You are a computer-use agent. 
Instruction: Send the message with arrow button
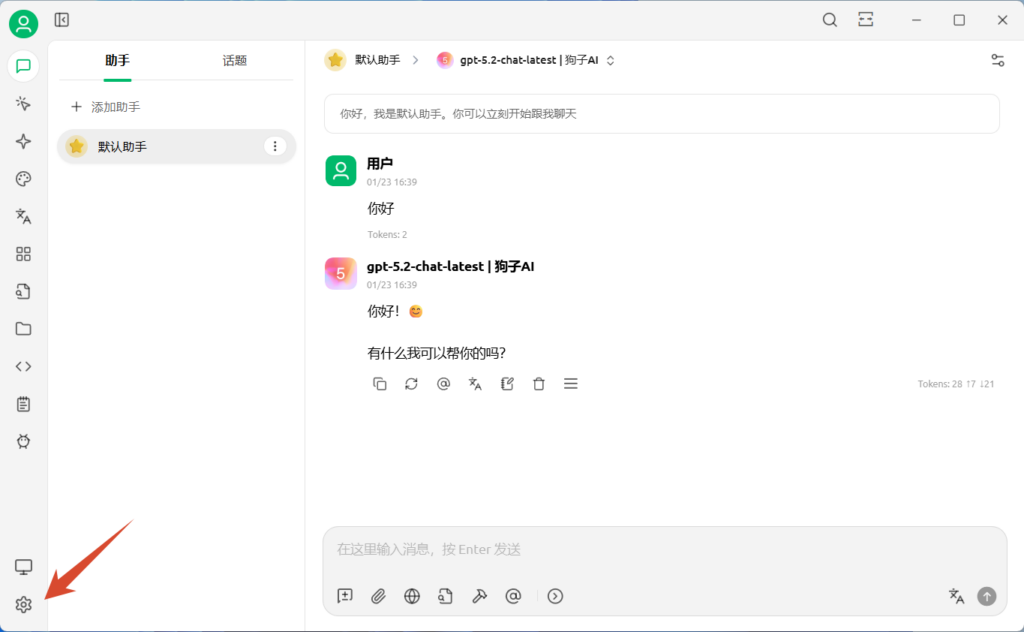(x=987, y=596)
